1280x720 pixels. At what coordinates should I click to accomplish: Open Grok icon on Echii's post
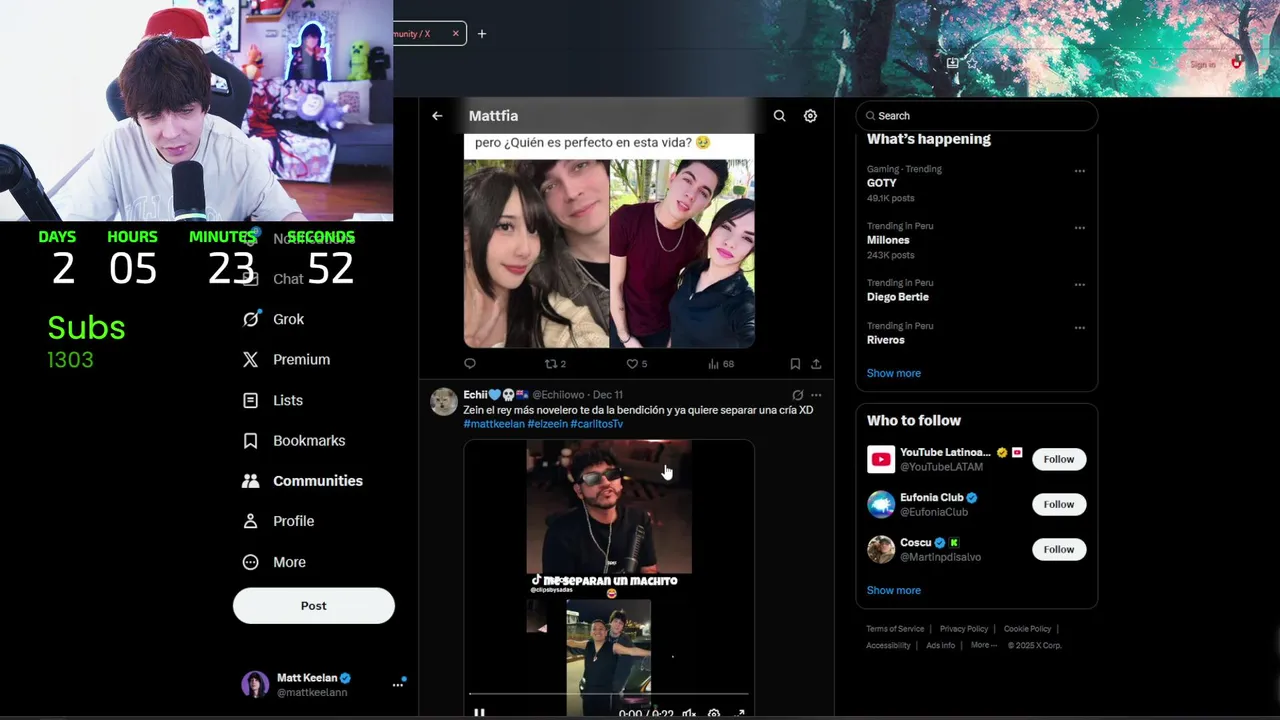(797, 395)
